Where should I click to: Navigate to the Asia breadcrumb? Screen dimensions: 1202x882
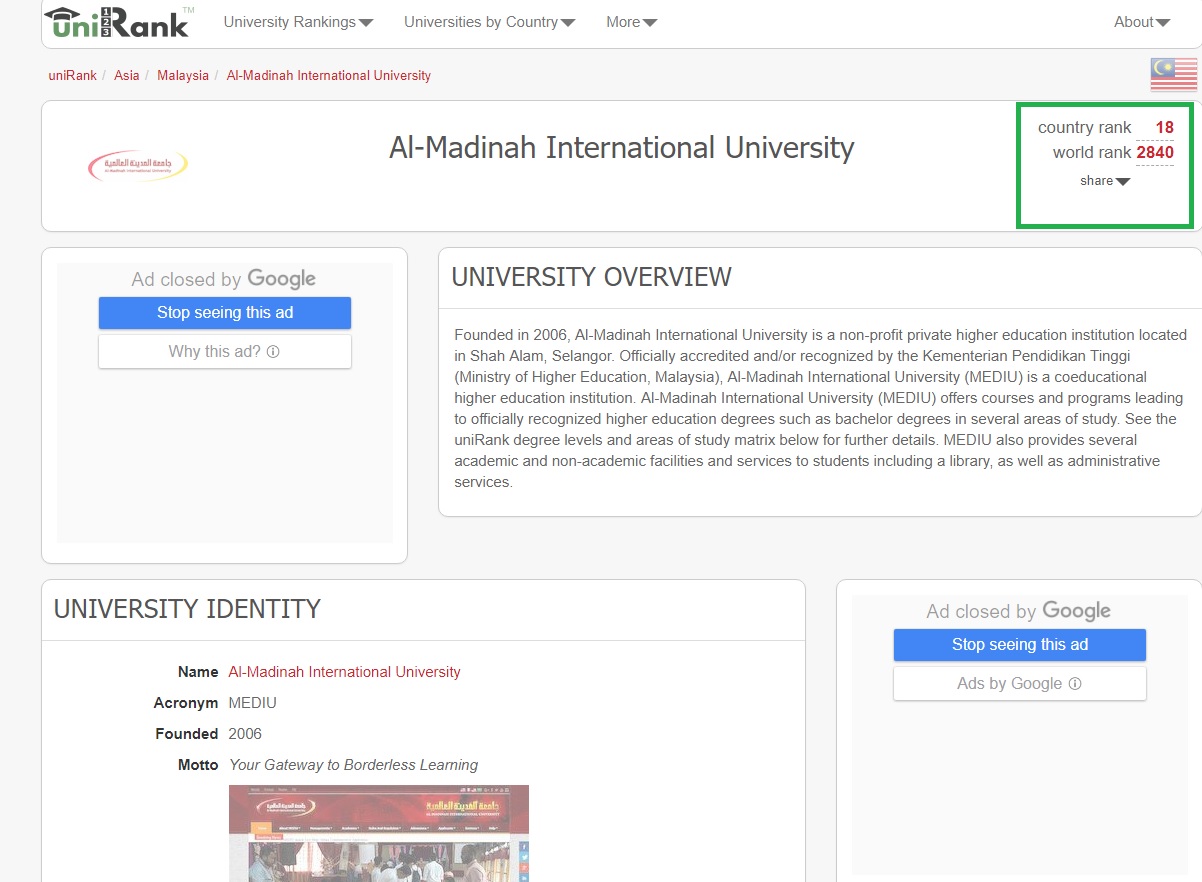click(x=127, y=75)
